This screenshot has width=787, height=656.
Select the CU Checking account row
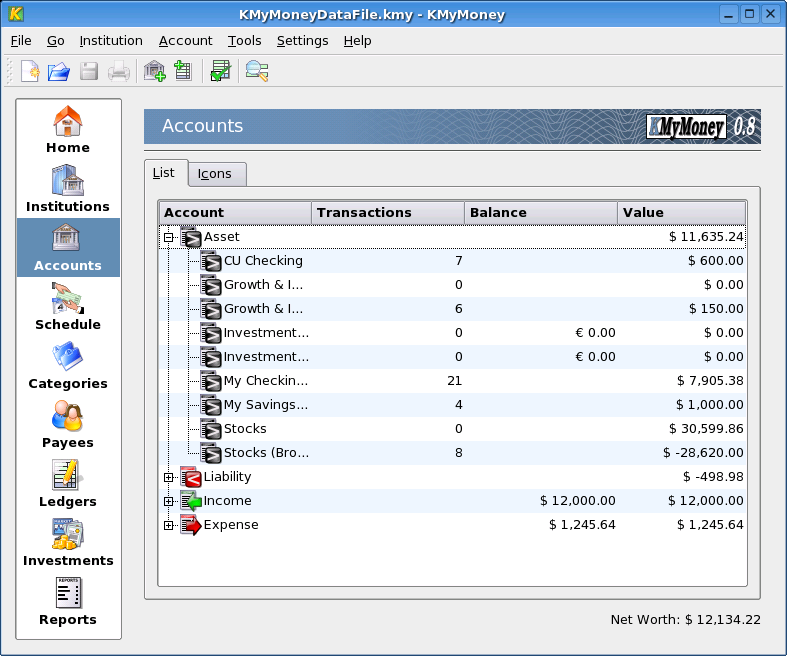click(453, 261)
